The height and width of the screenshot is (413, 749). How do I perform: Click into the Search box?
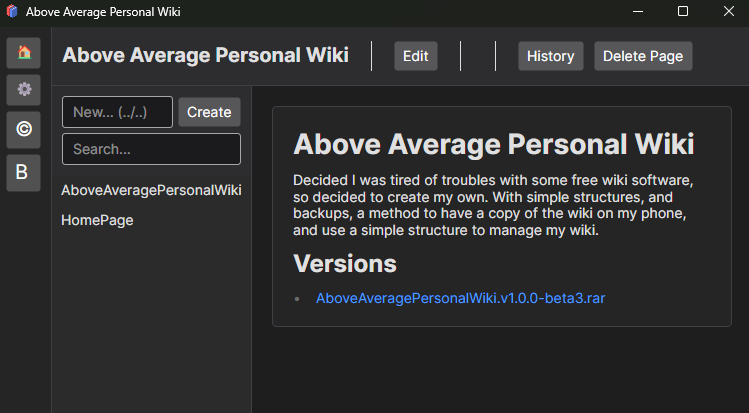pyautogui.click(x=151, y=149)
